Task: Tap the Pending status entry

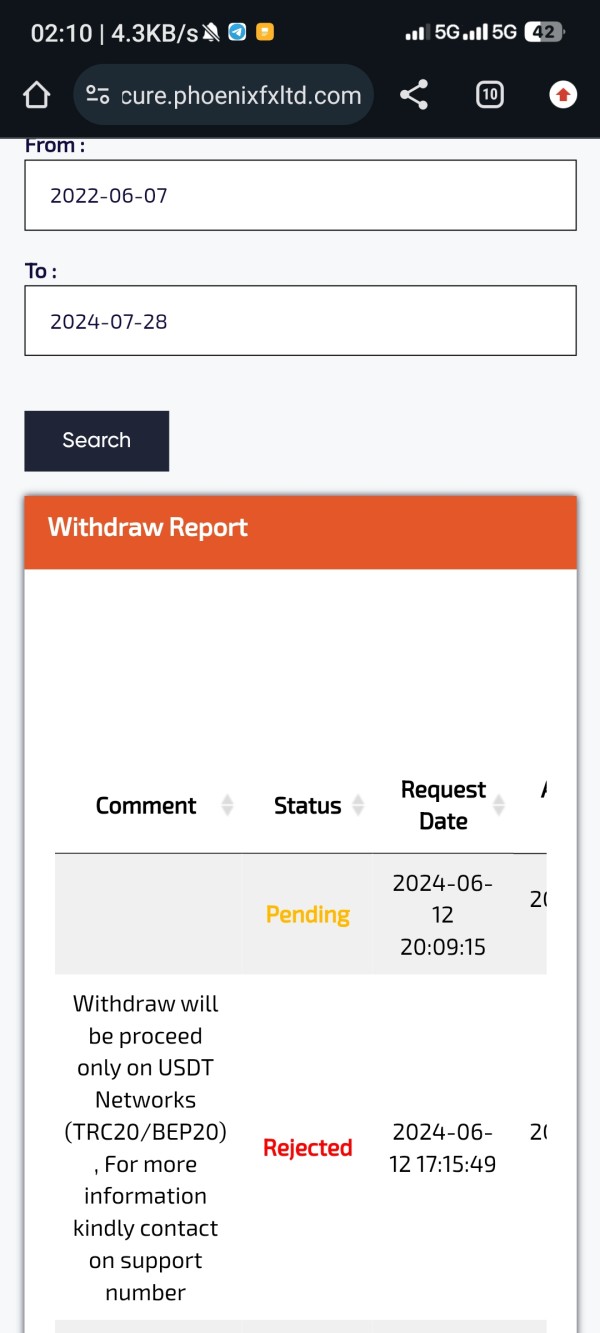Action: pos(308,914)
